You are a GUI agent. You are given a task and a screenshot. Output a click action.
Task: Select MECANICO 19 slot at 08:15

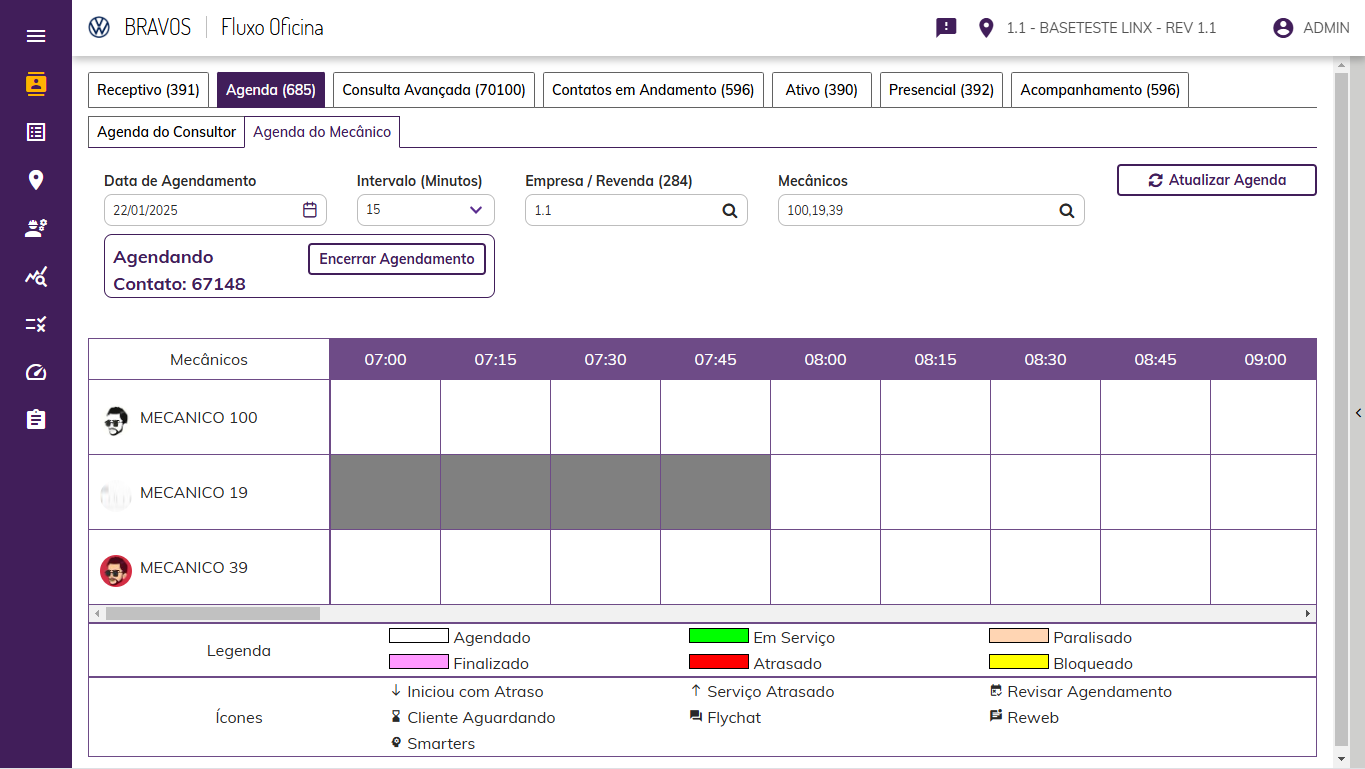935,492
